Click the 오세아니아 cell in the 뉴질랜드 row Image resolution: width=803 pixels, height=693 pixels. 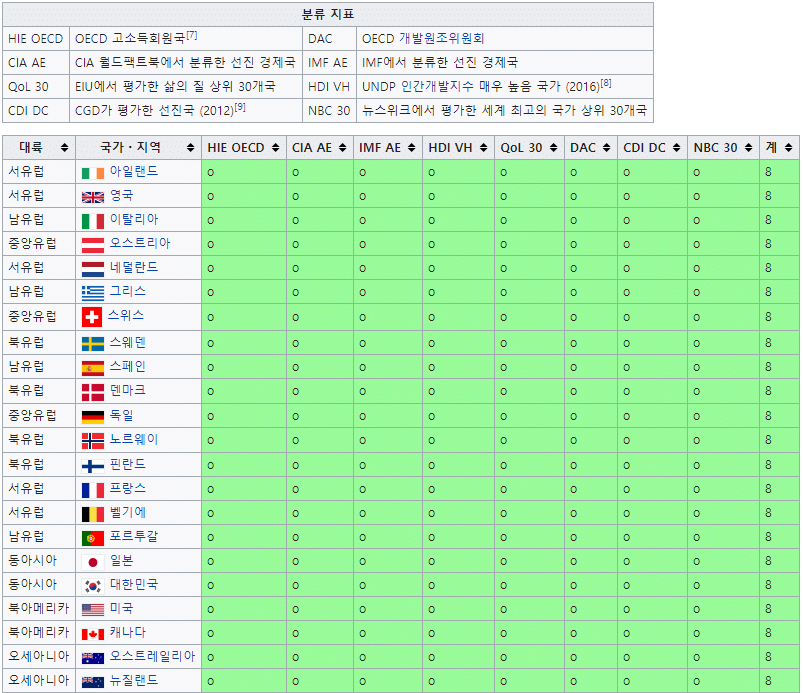39,680
